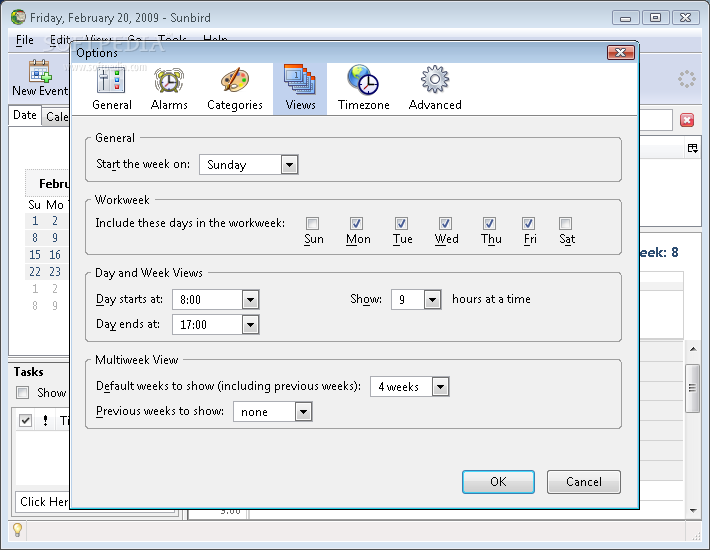Open the Start the week on dropdown
Viewport: 710px width, 550px height.
[249, 164]
